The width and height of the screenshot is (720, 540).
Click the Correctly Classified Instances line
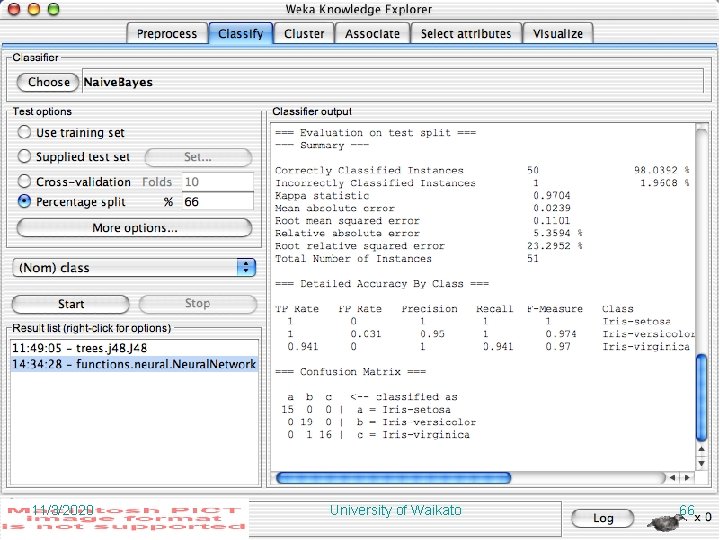coord(482,170)
